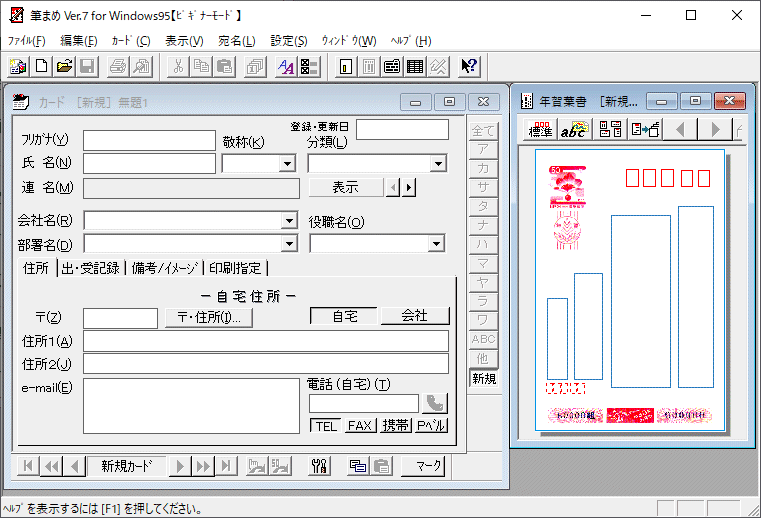Click the stacked cards duplicate icon
This screenshot has width=761, height=518.
pyautogui.click(x=255, y=67)
